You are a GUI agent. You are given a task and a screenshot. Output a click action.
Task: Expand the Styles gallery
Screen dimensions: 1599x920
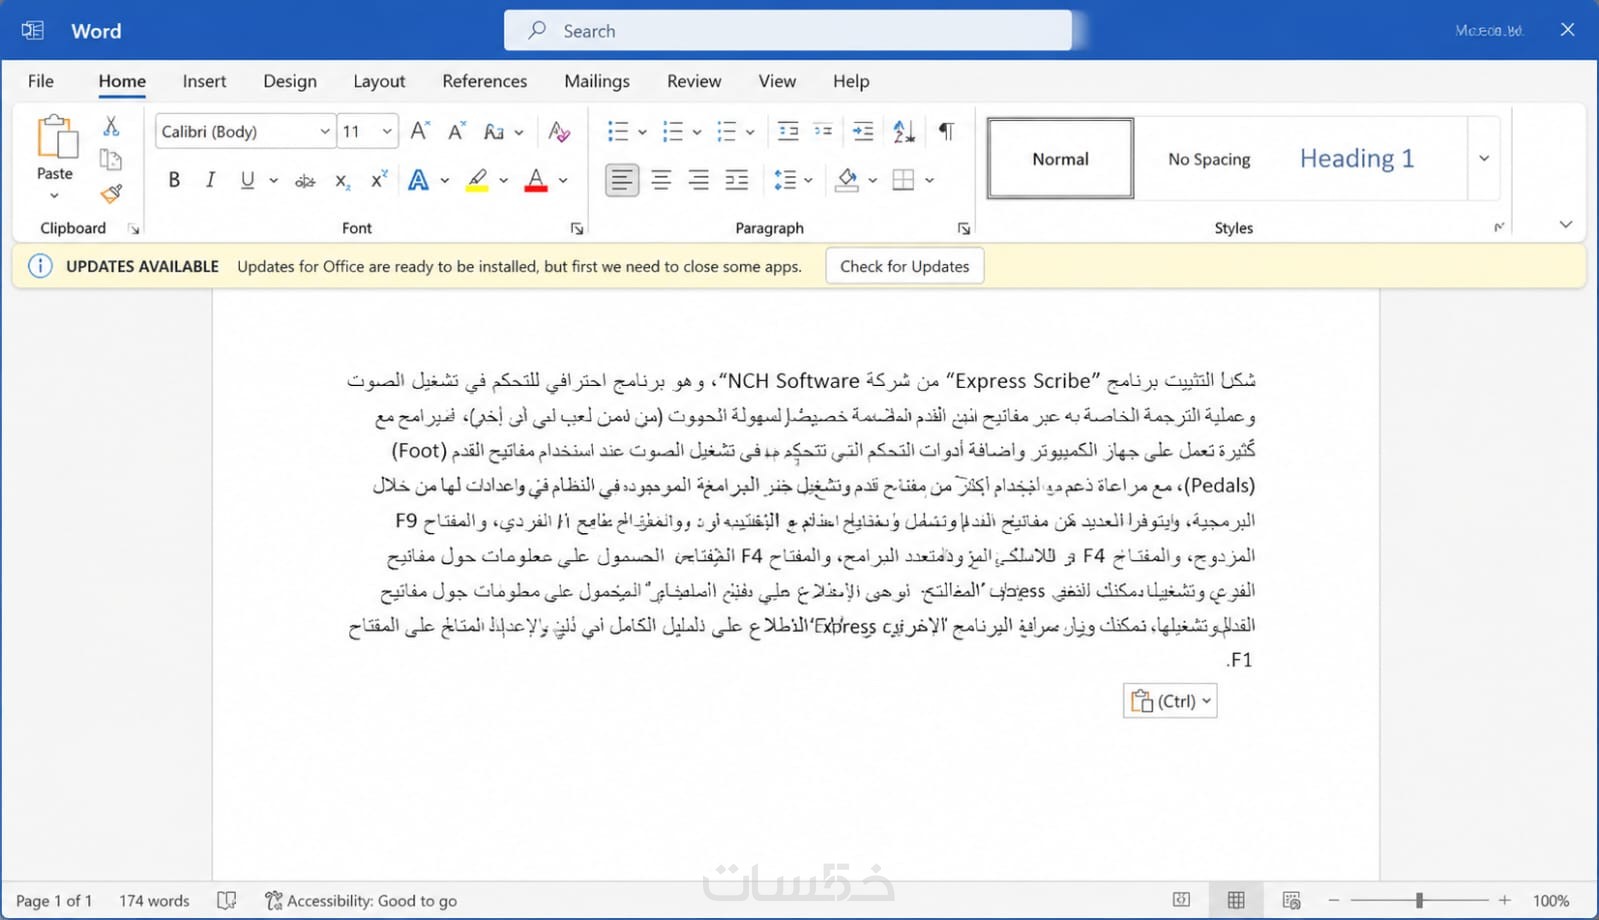(1484, 158)
